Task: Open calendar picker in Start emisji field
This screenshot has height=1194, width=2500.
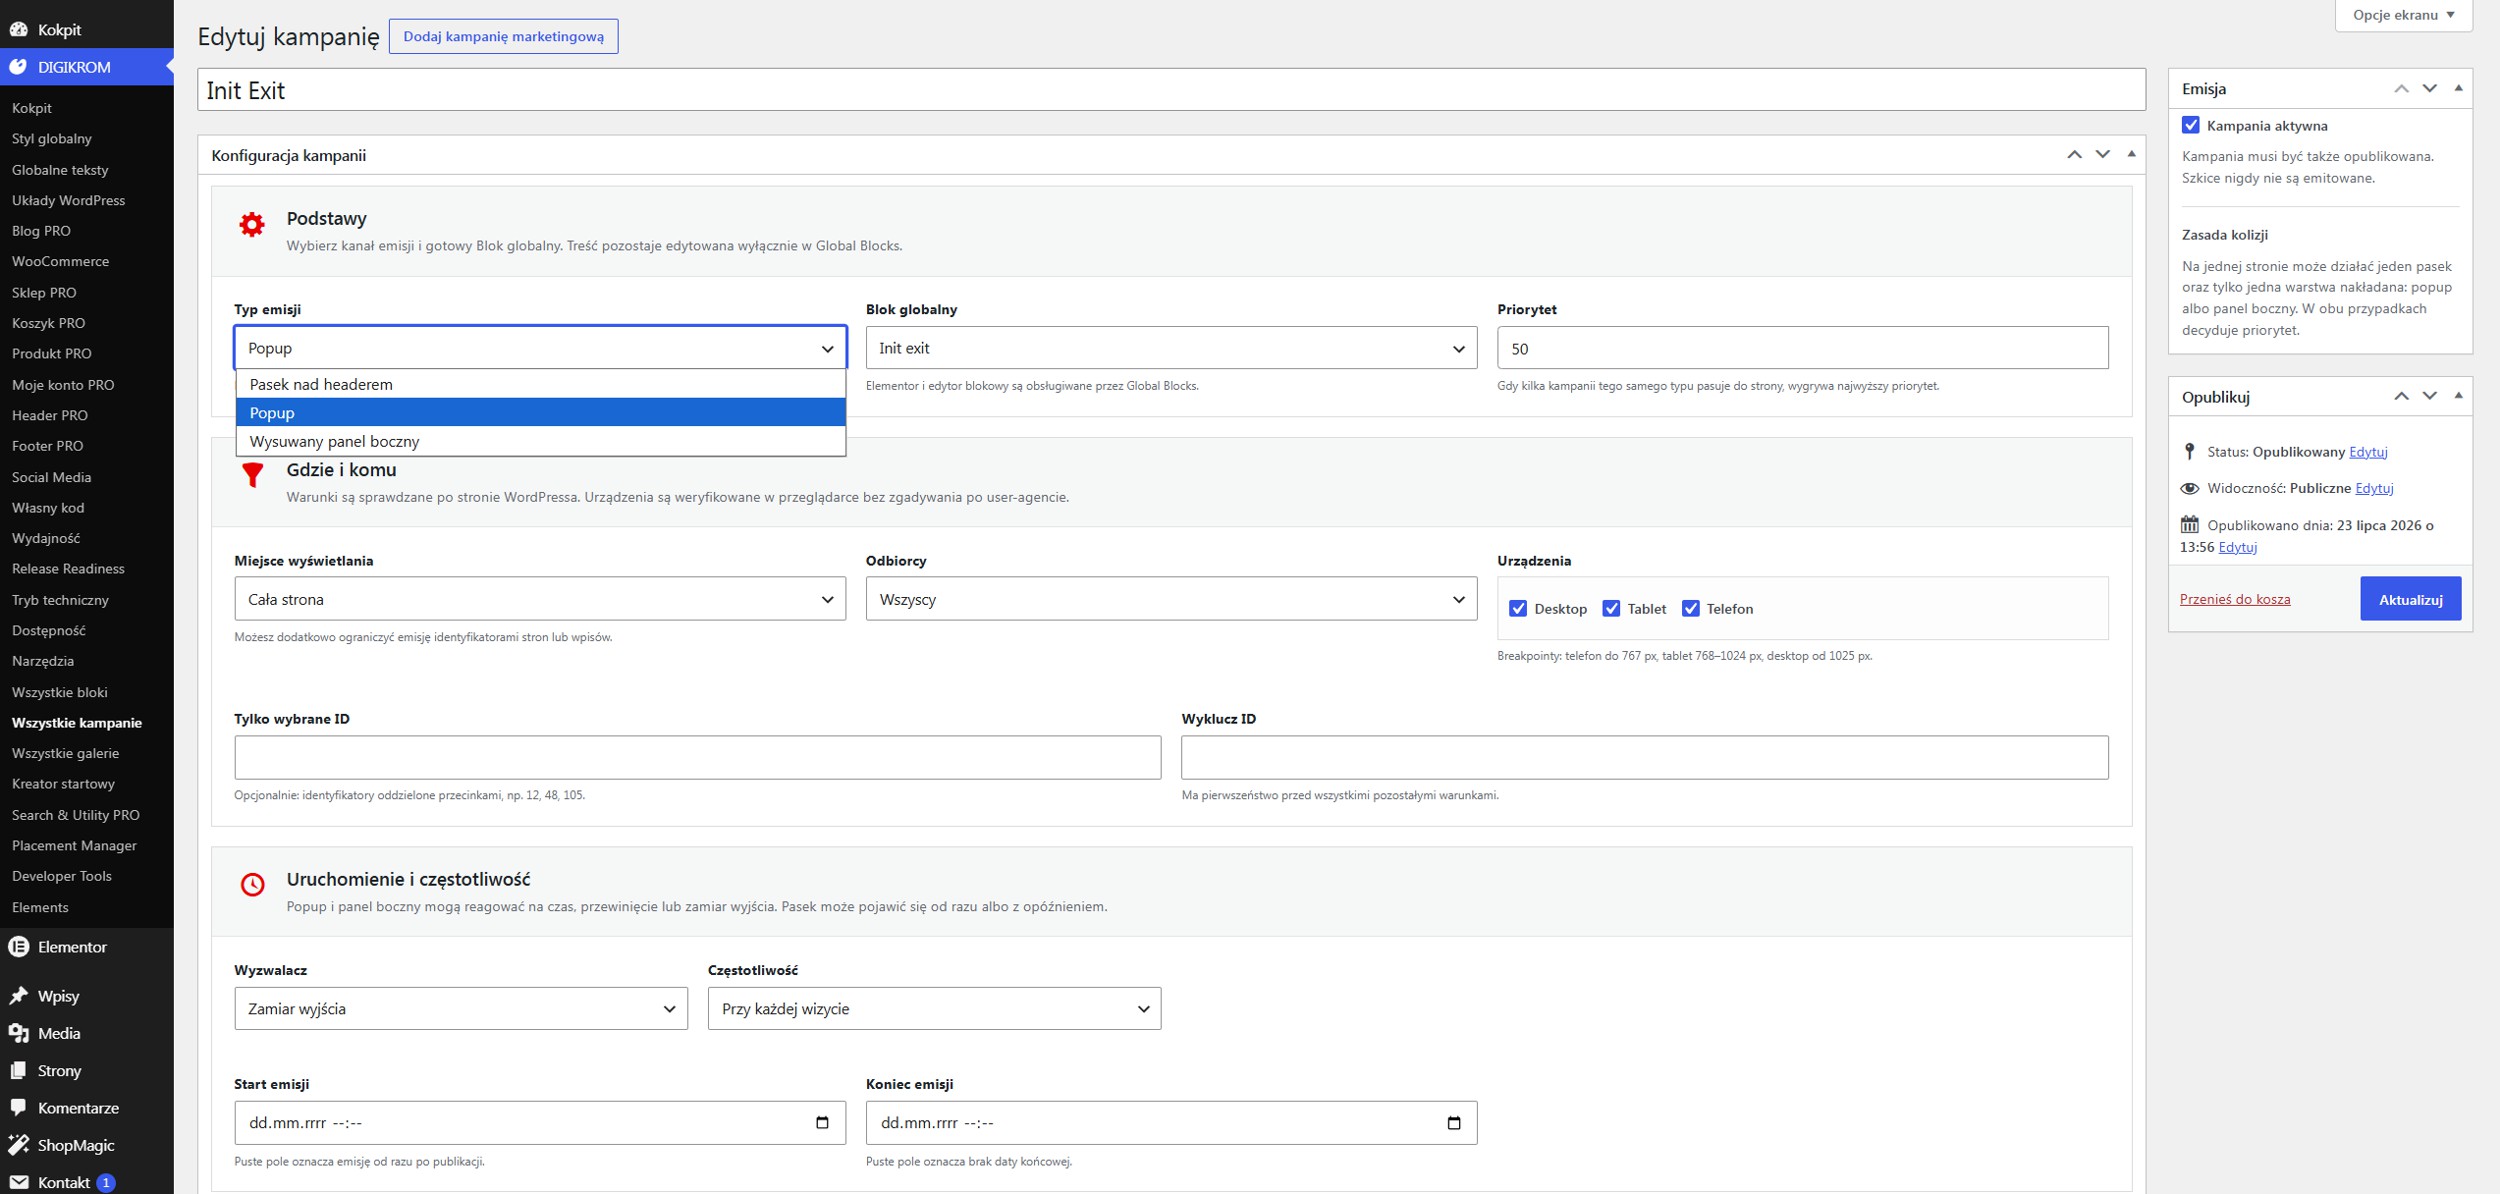Action: click(822, 1122)
